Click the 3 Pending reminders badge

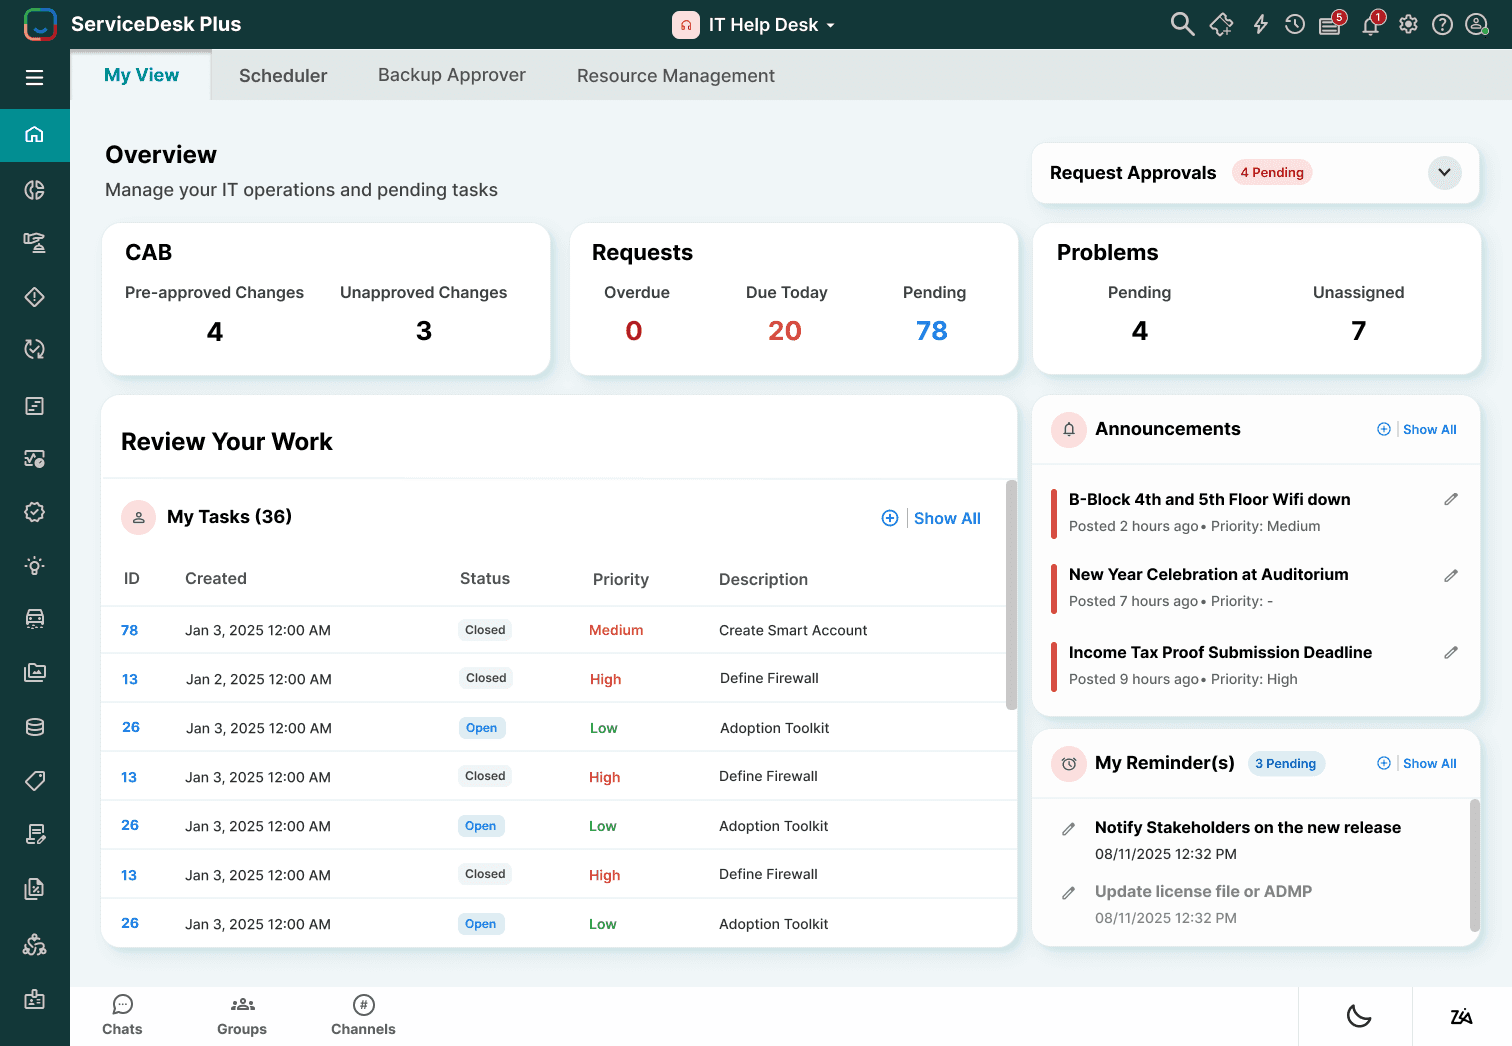(x=1286, y=763)
